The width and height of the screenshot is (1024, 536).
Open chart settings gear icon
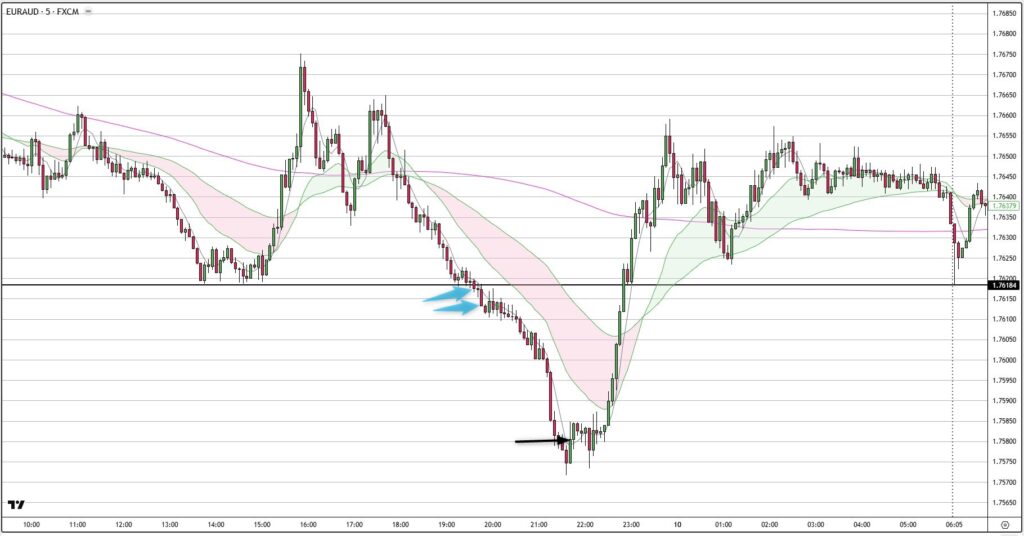pyautogui.click(x=1003, y=524)
